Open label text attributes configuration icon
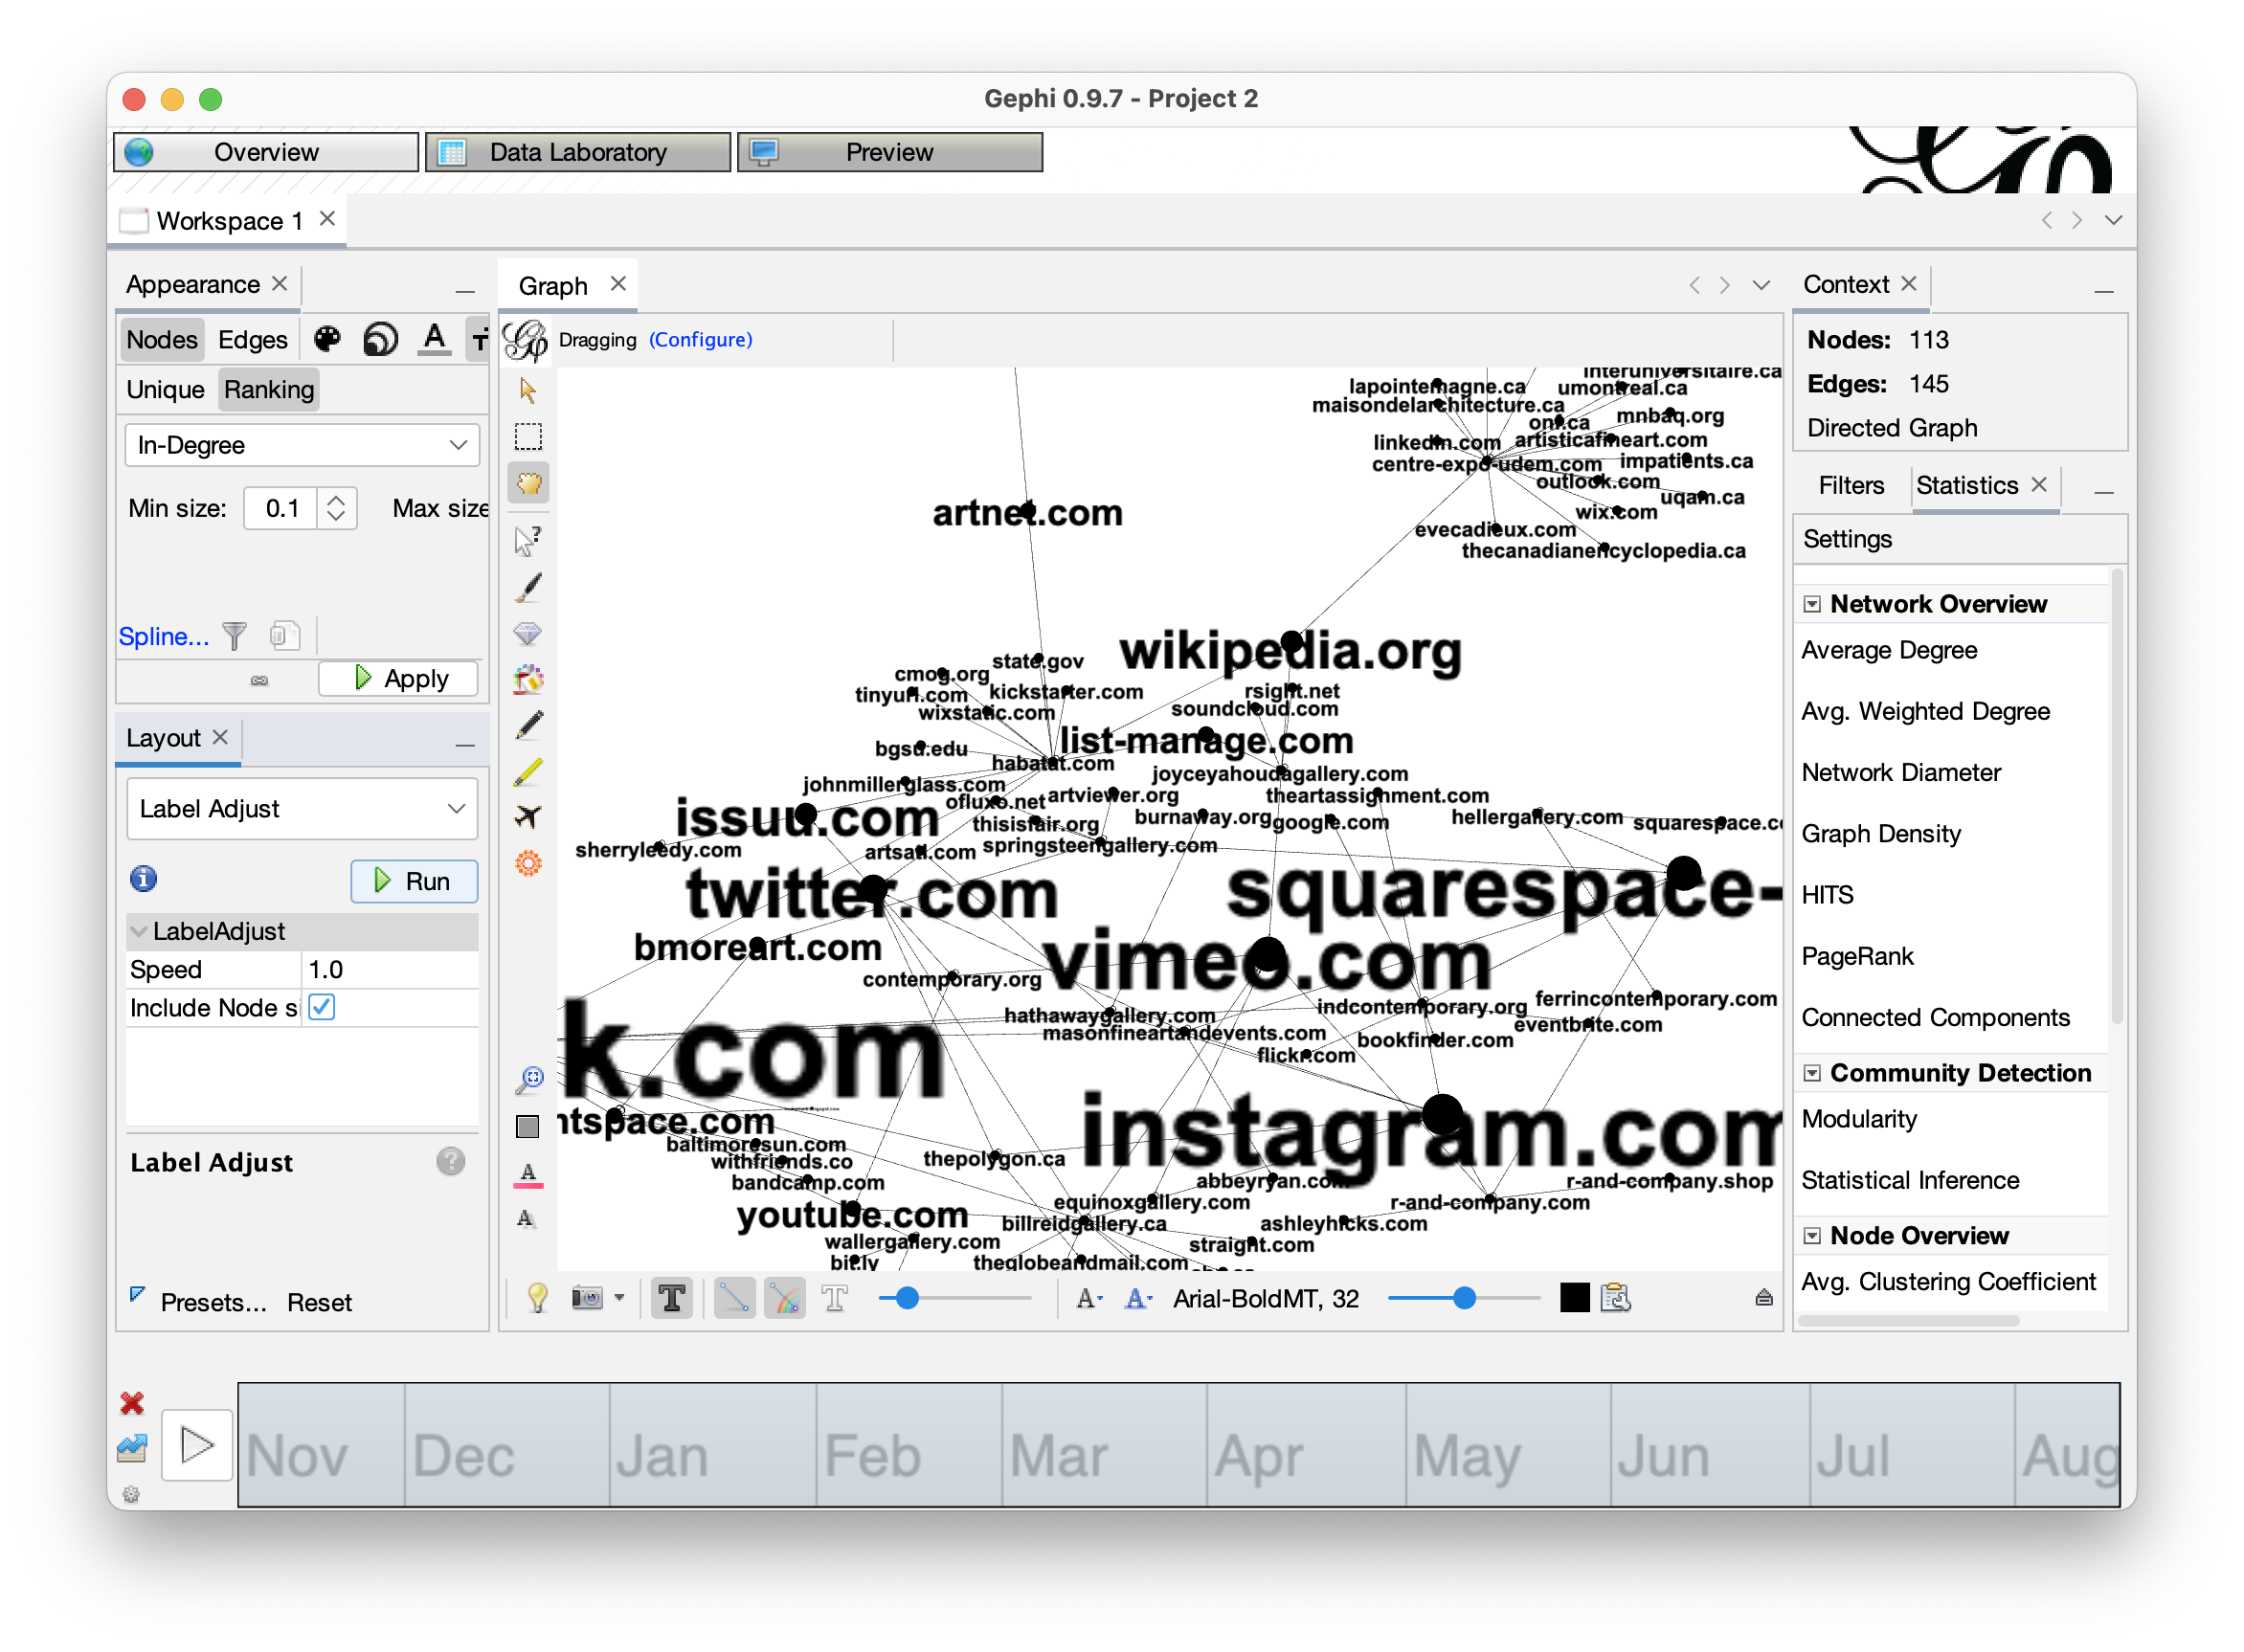 [x=1615, y=1298]
